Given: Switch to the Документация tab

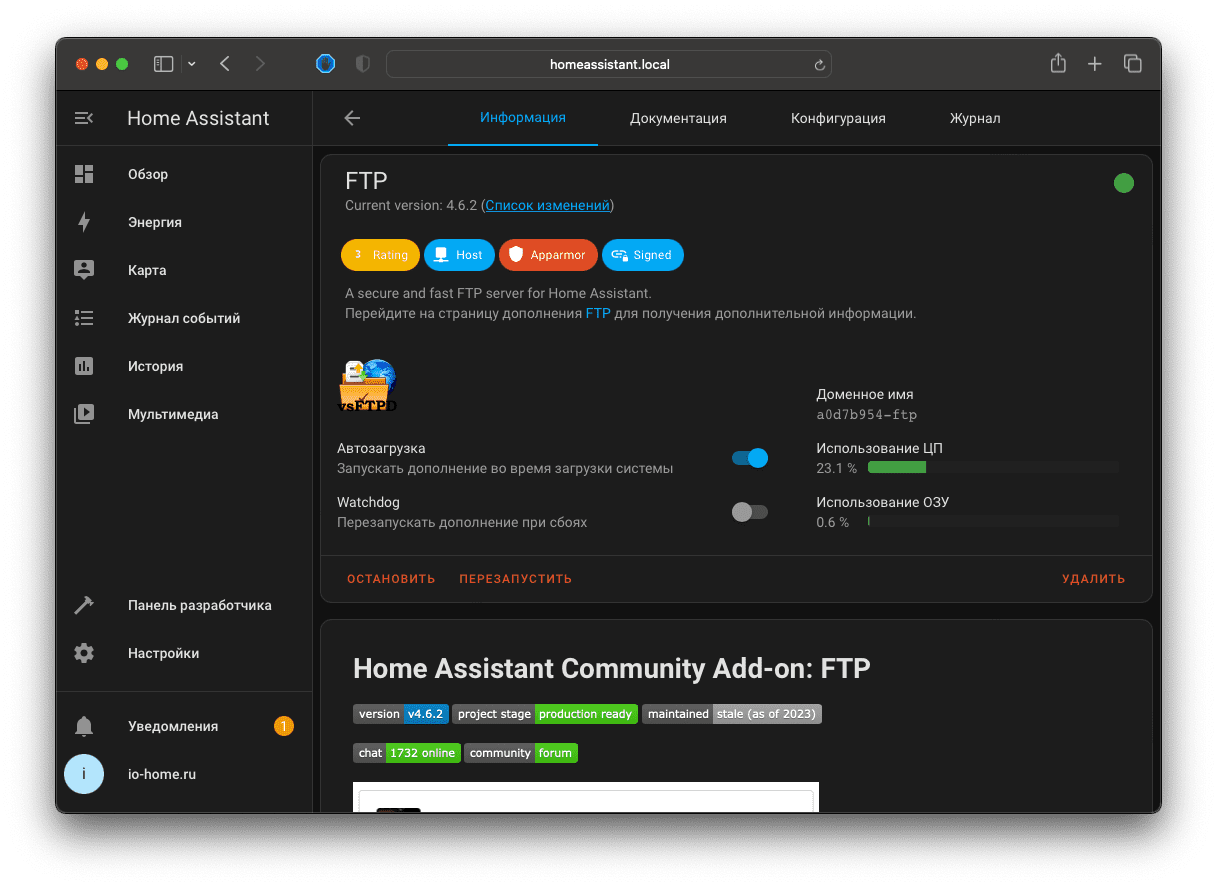Looking at the screenshot, I should click(x=678, y=118).
